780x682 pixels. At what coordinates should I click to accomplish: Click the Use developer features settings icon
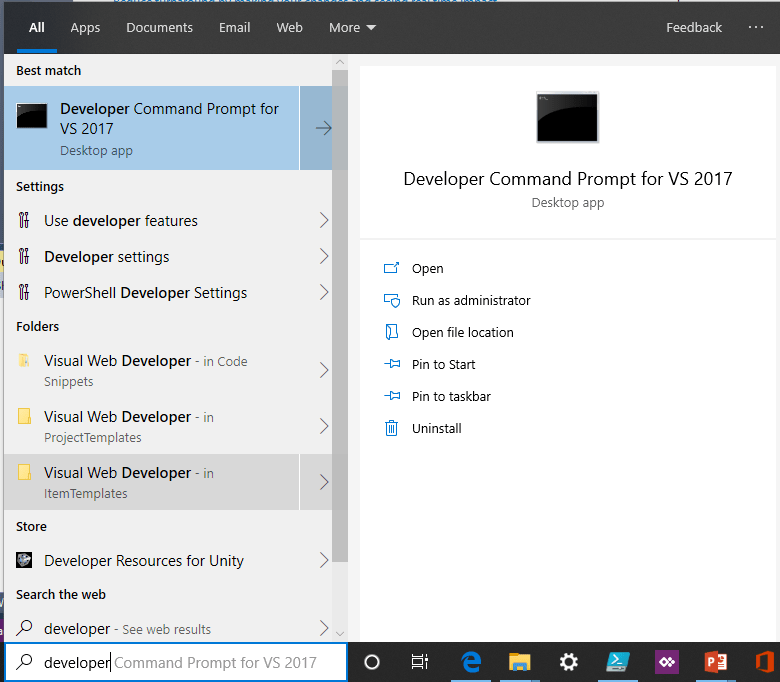[x=24, y=220]
